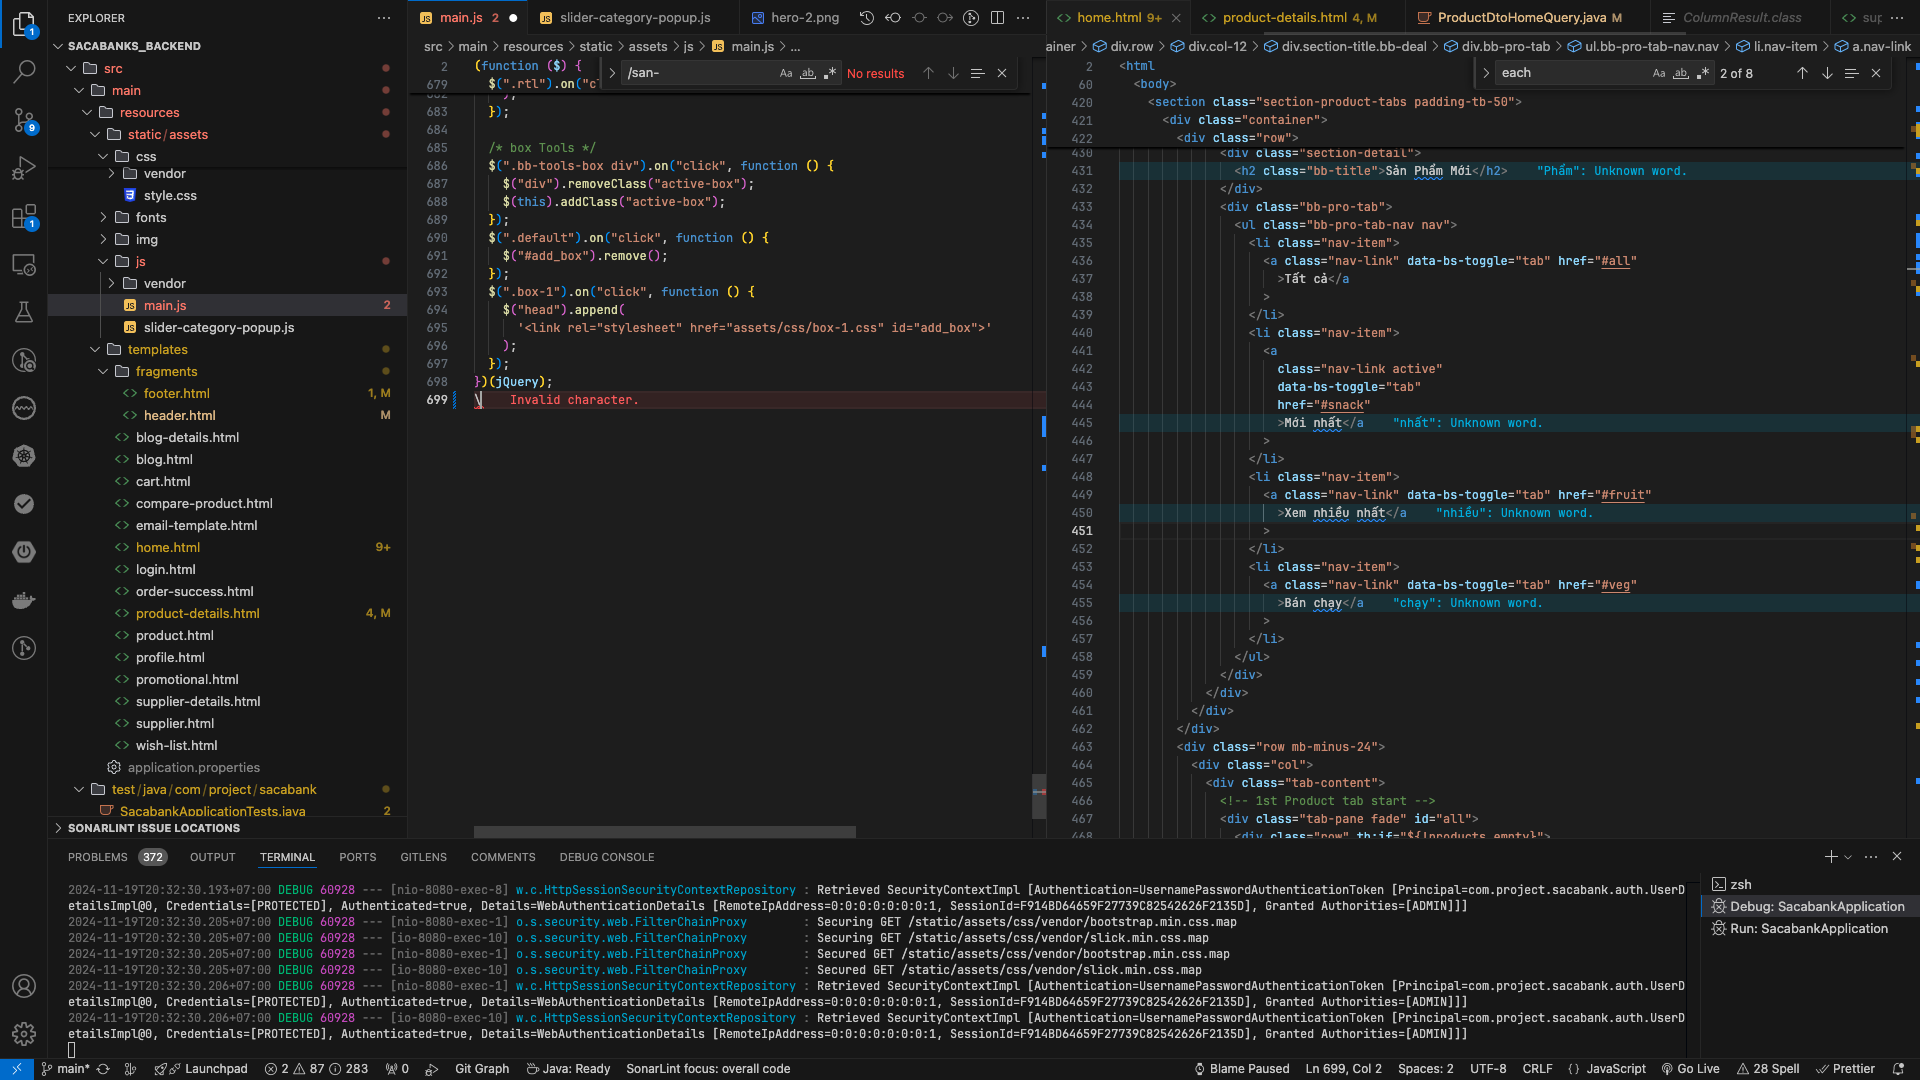
Task: Click Go Live in status bar
Action: click(x=1691, y=1069)
